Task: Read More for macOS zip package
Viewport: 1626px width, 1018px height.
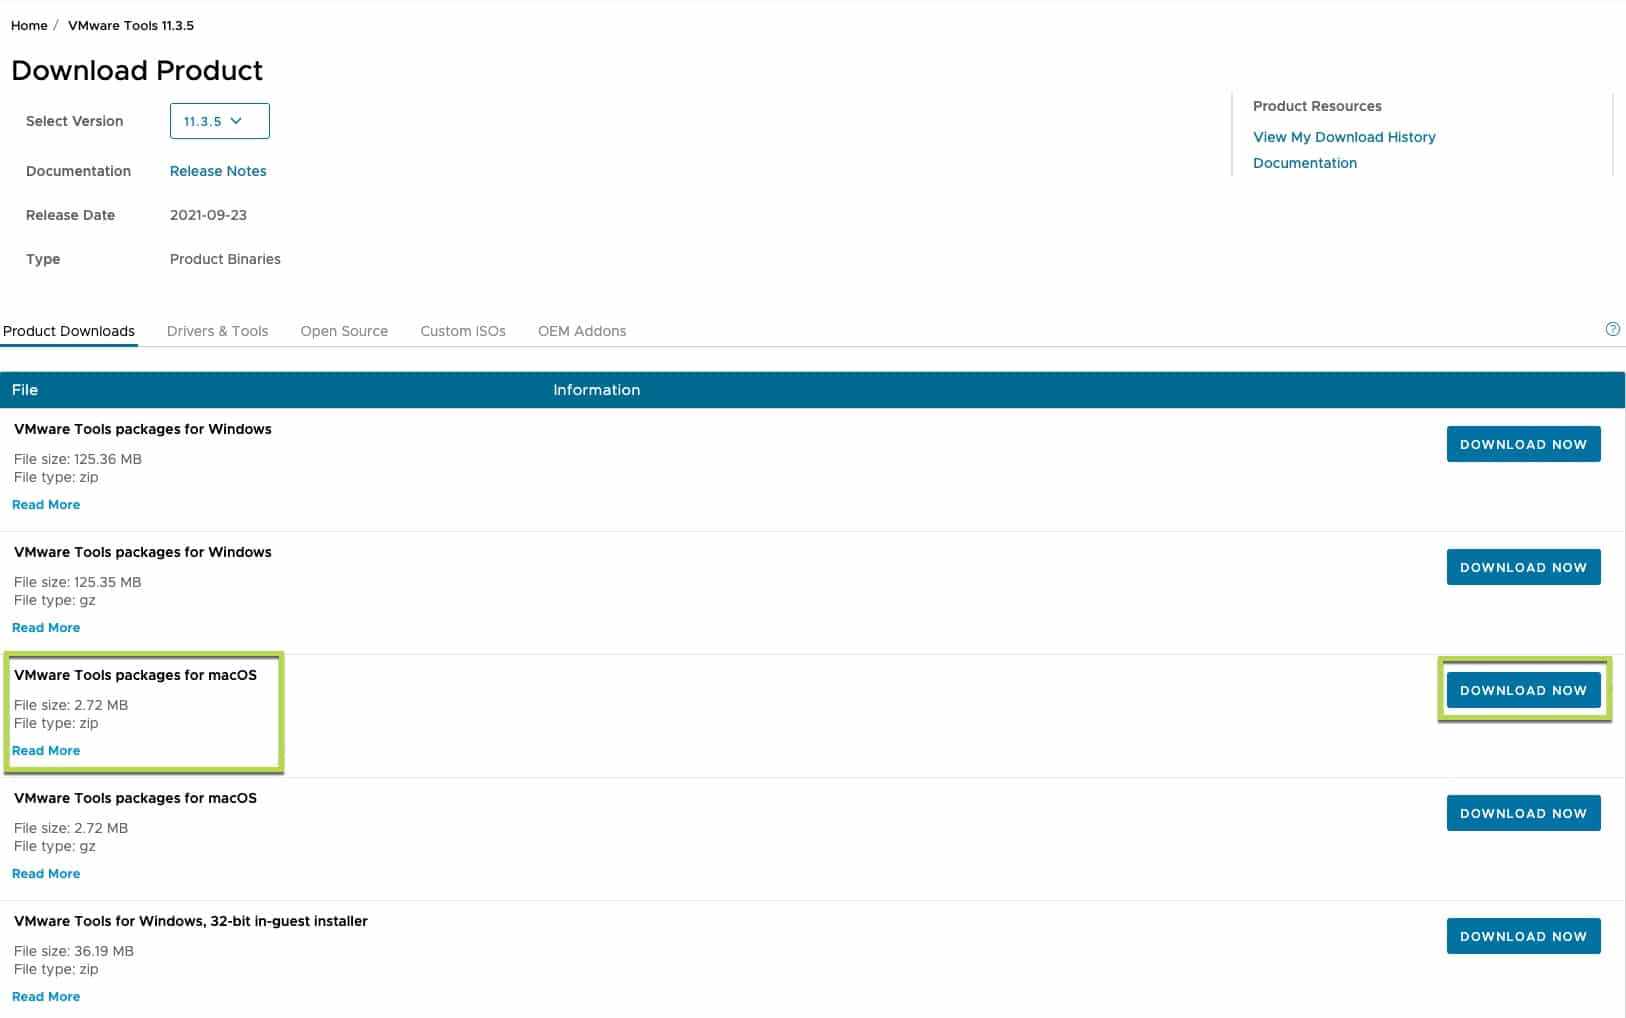Action: tap(46, 751)
